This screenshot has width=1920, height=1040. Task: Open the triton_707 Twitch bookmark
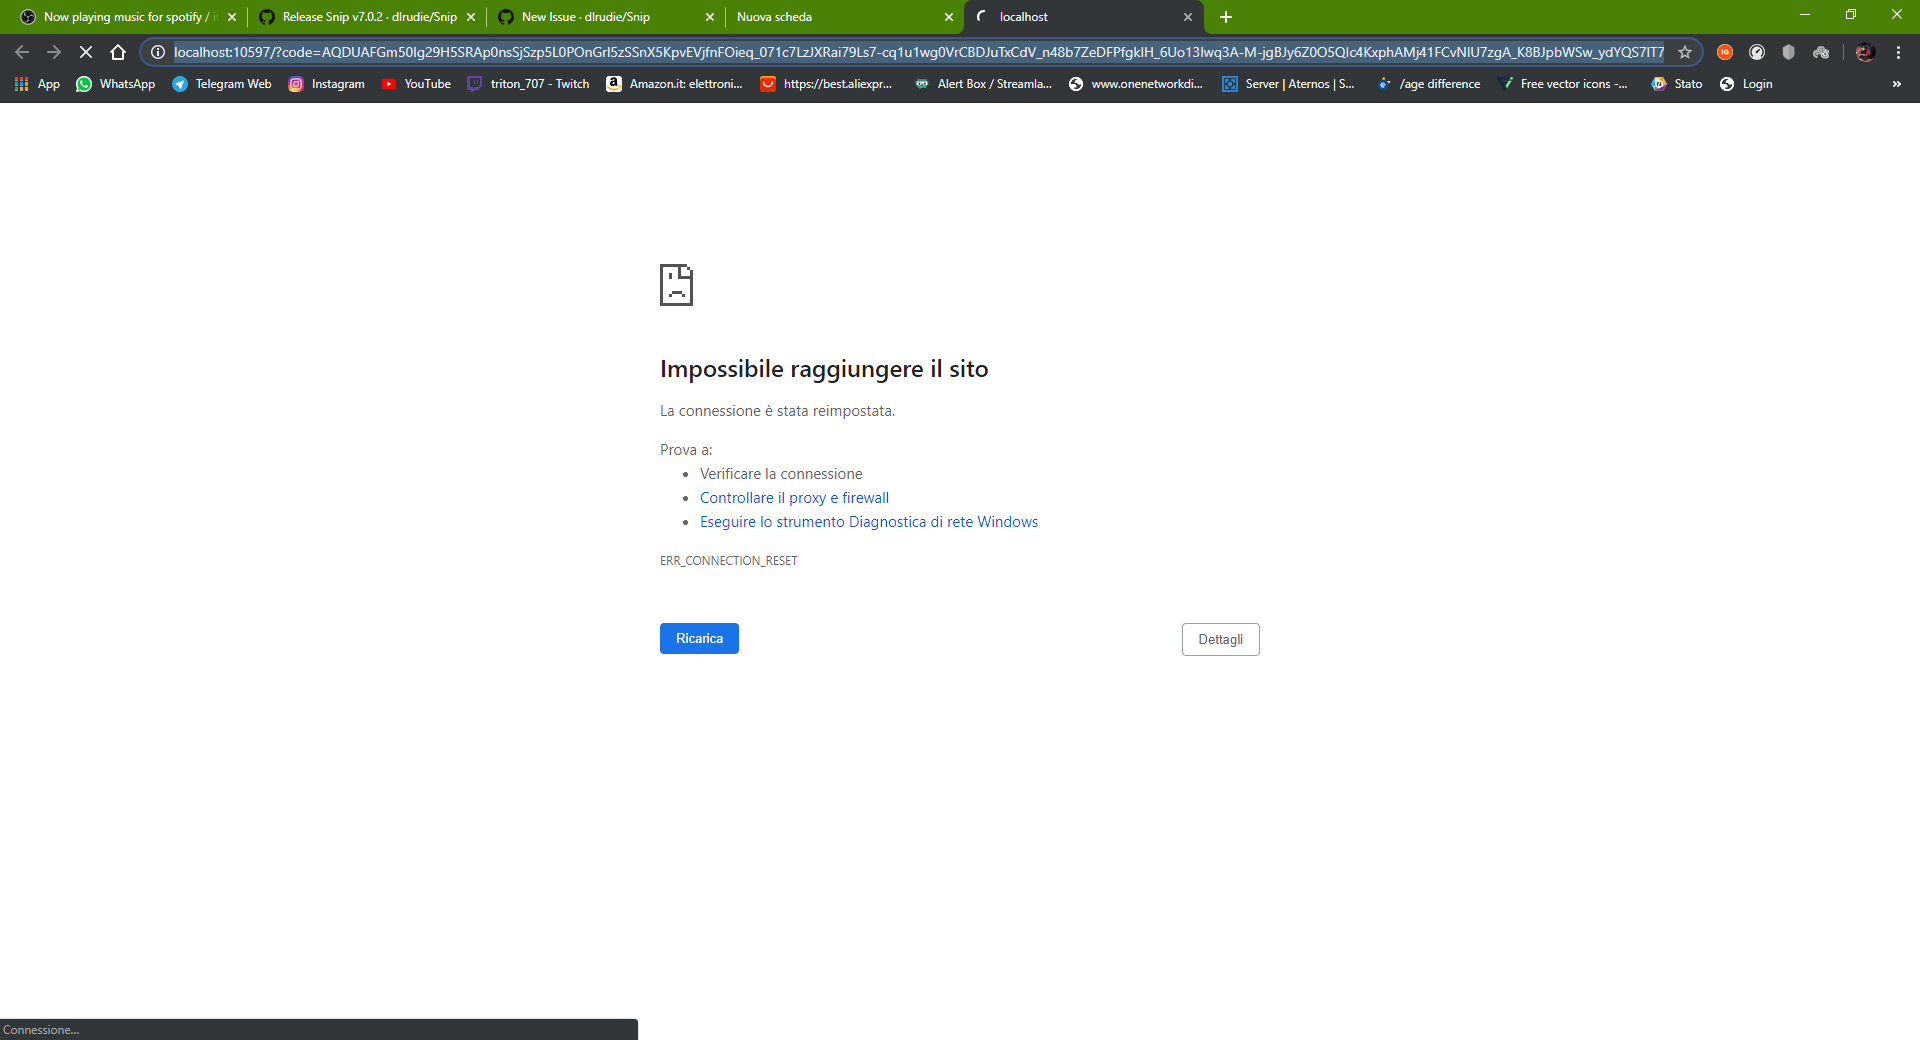click(x=528, y=84)
